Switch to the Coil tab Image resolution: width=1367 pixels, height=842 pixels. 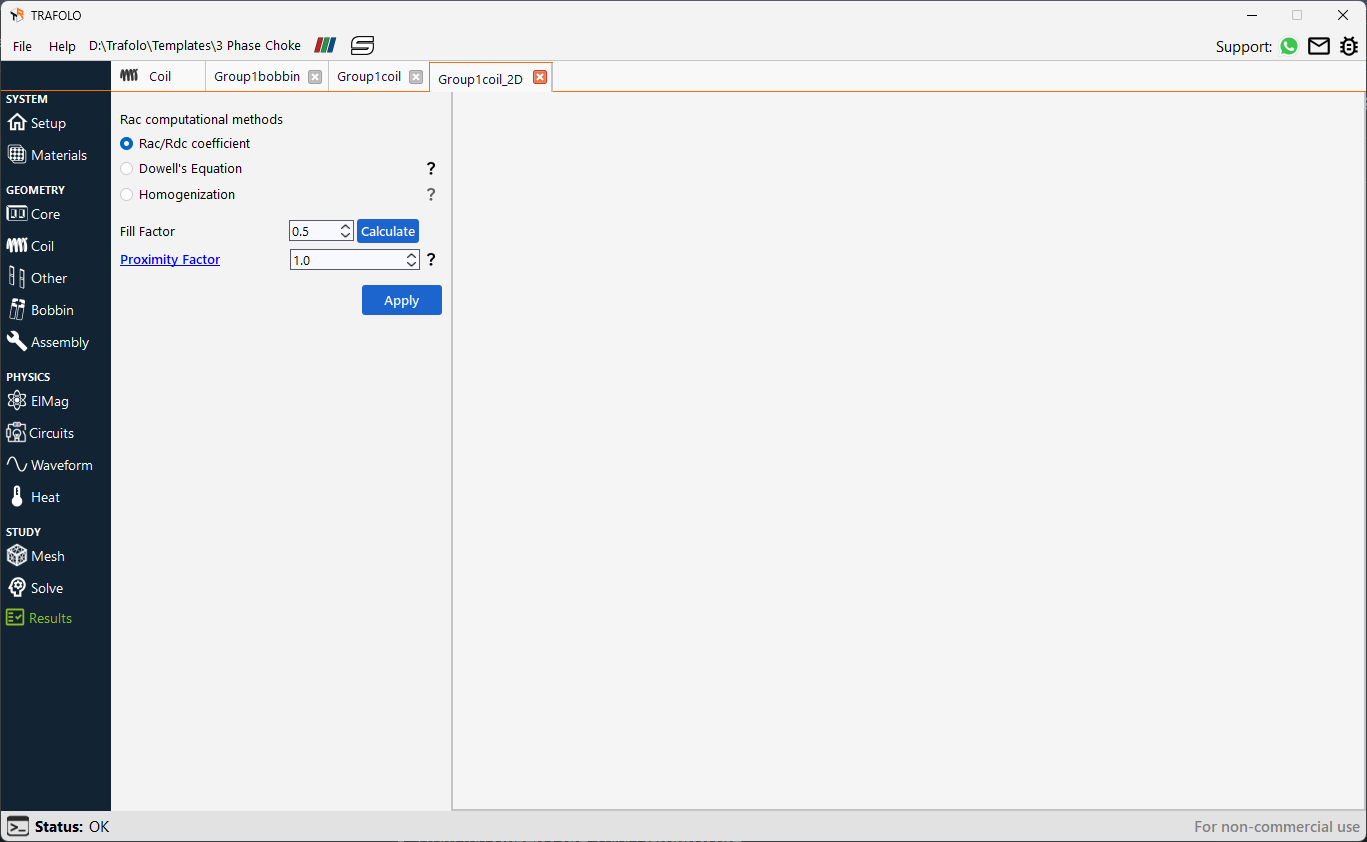tap(159, 76)
